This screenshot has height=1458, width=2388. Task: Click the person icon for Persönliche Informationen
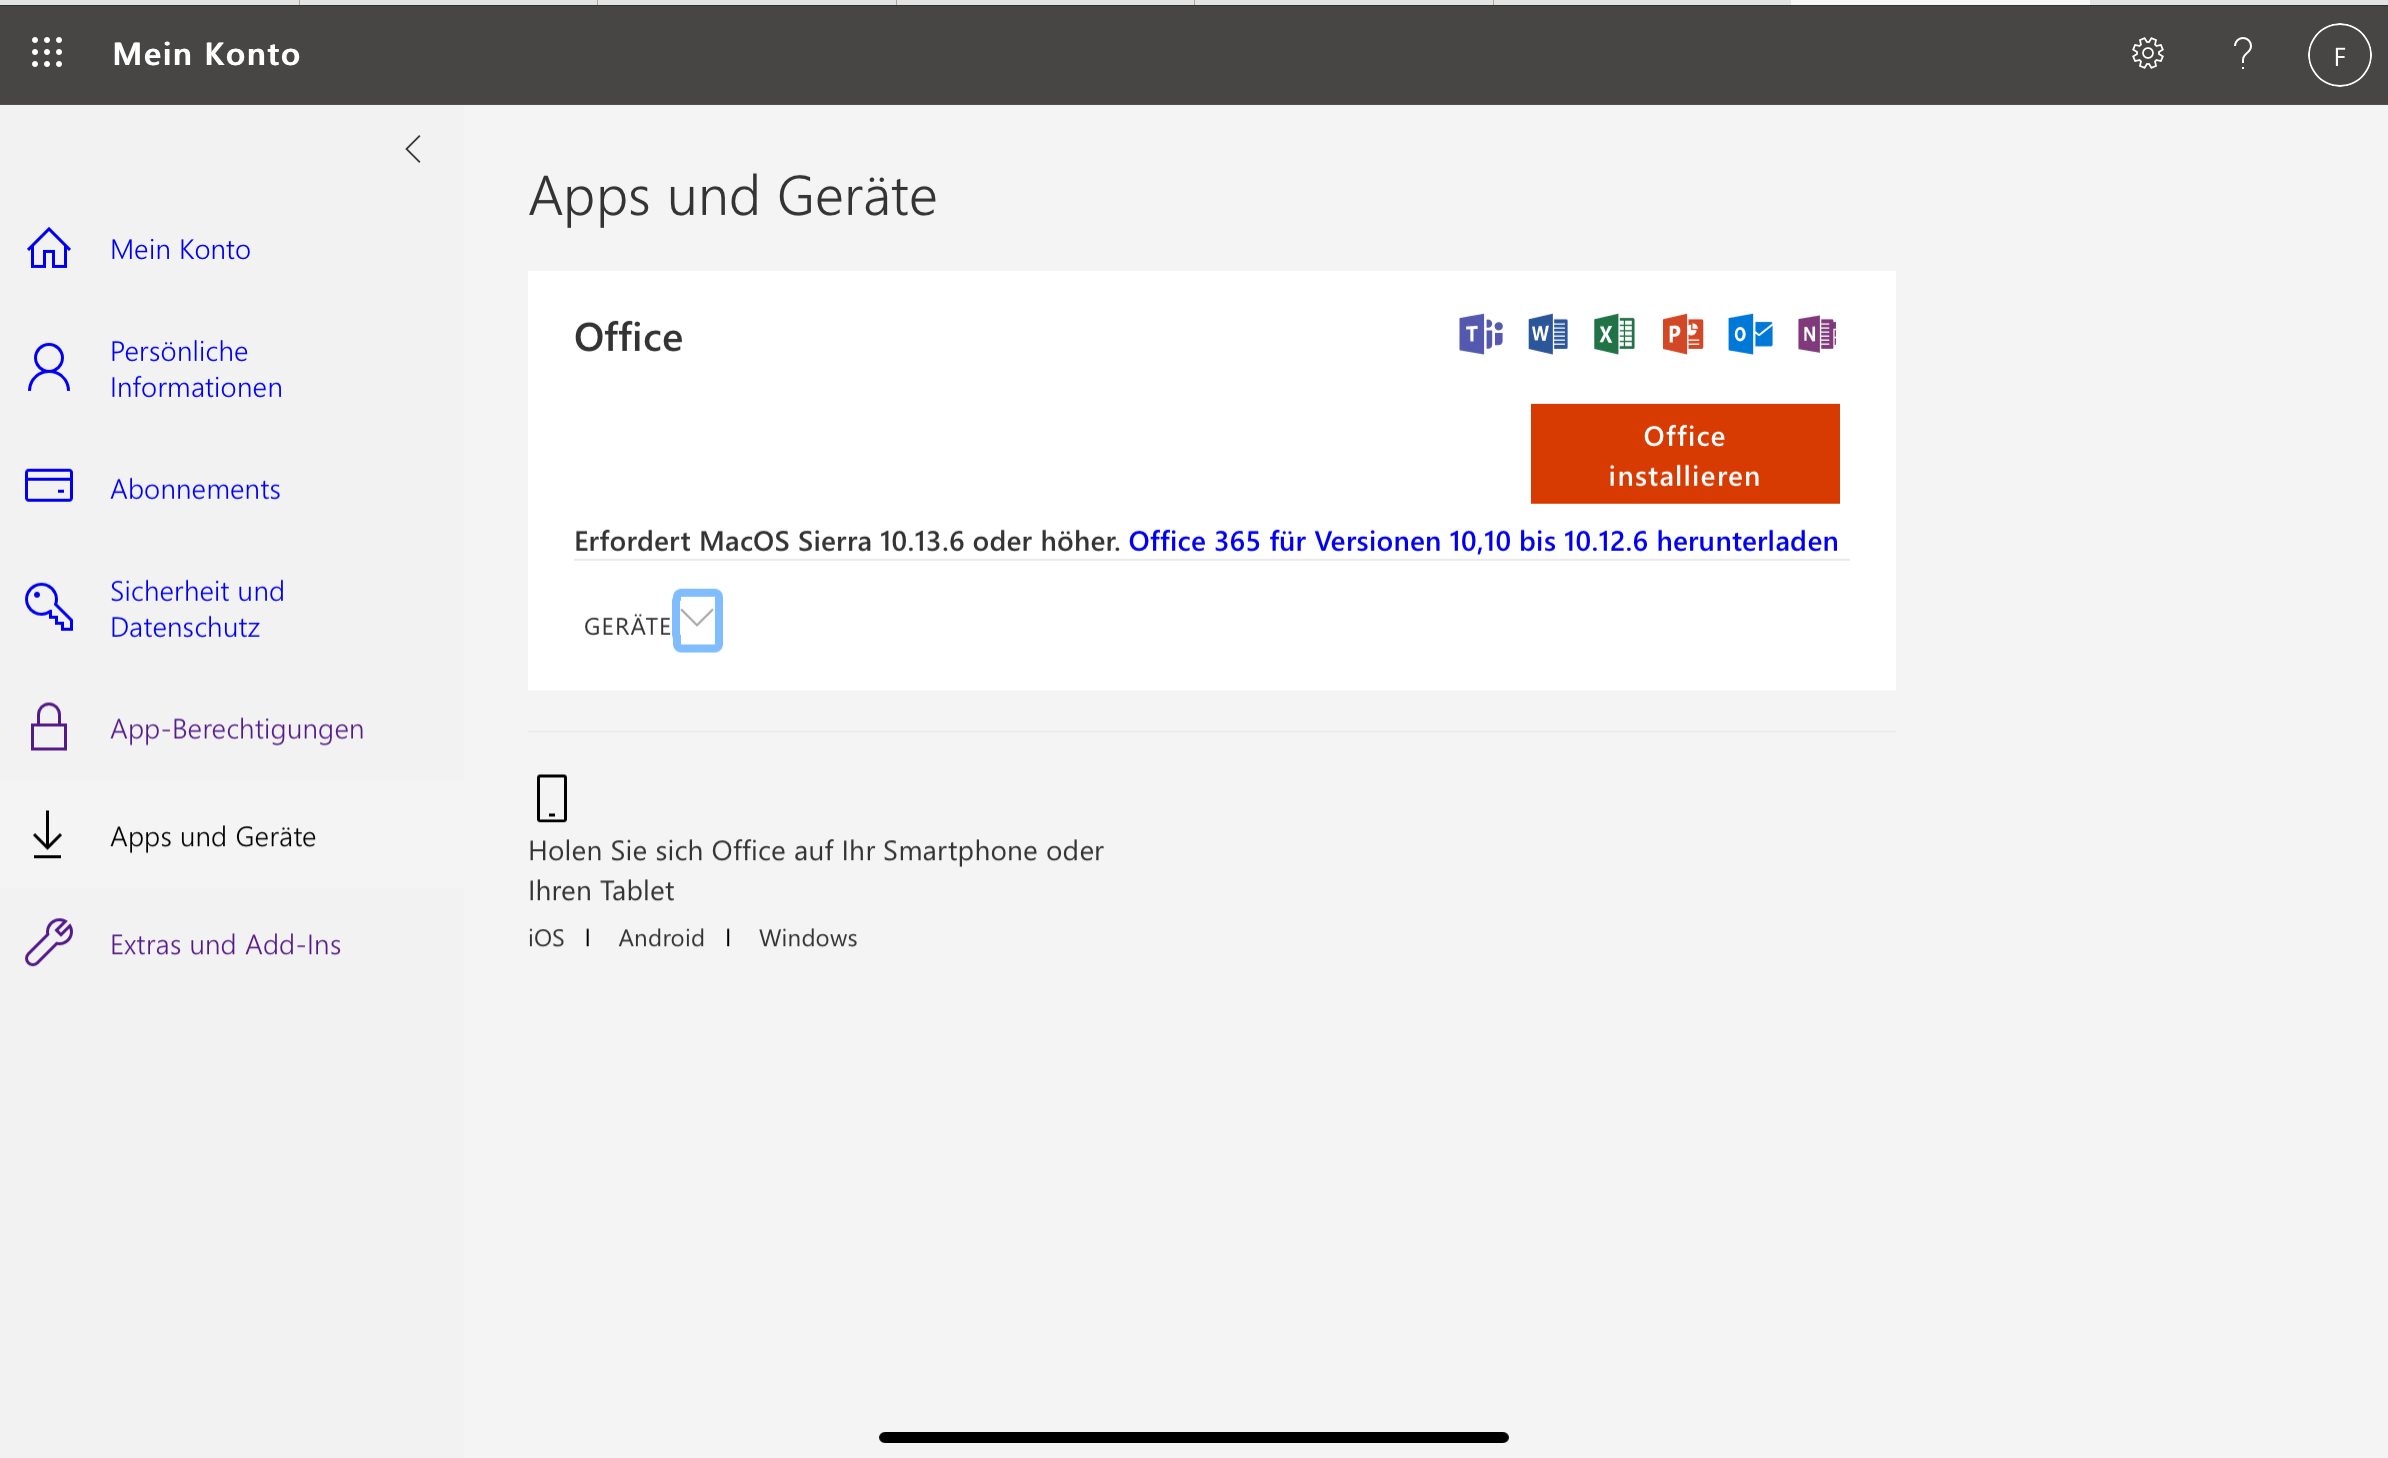[48, 368]
